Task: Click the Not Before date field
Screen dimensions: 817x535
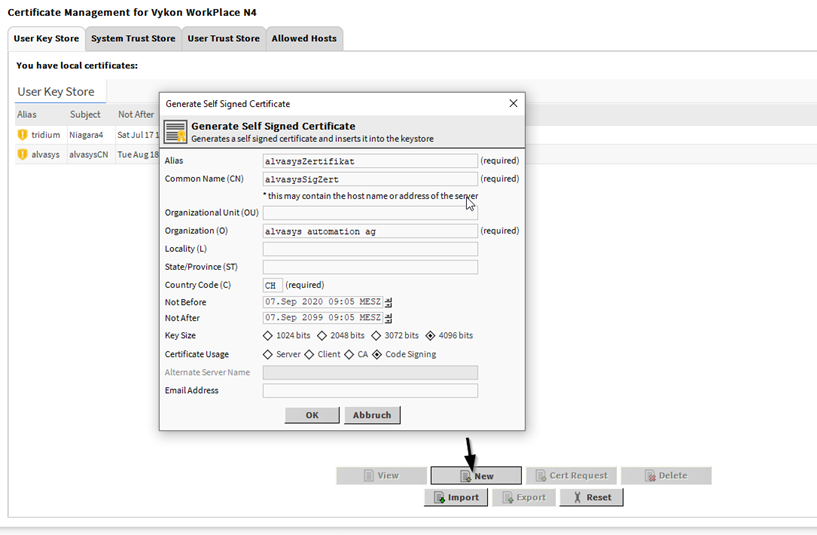Action: click(x=323, y=302)
